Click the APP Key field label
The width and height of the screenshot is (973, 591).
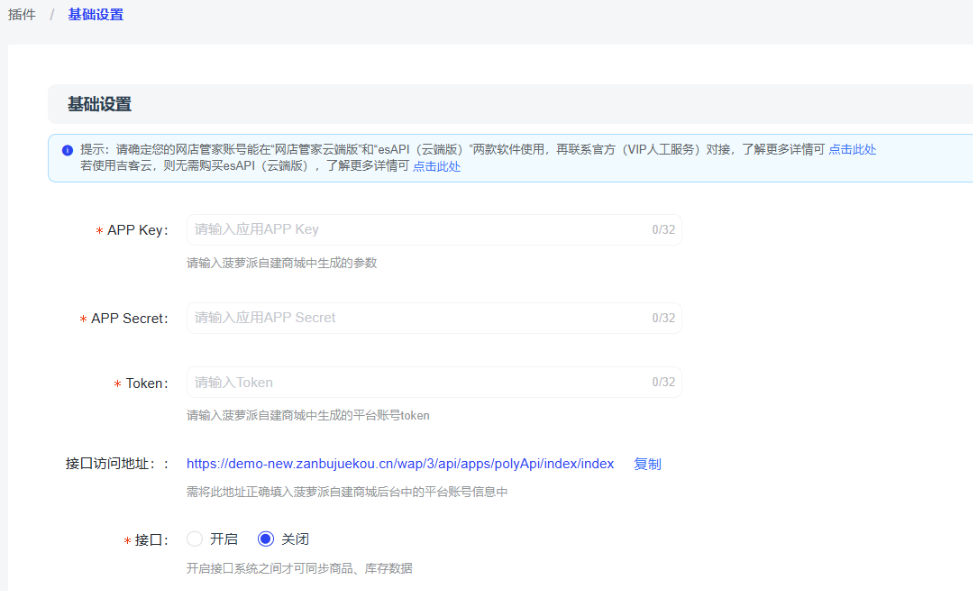(137, 231)
